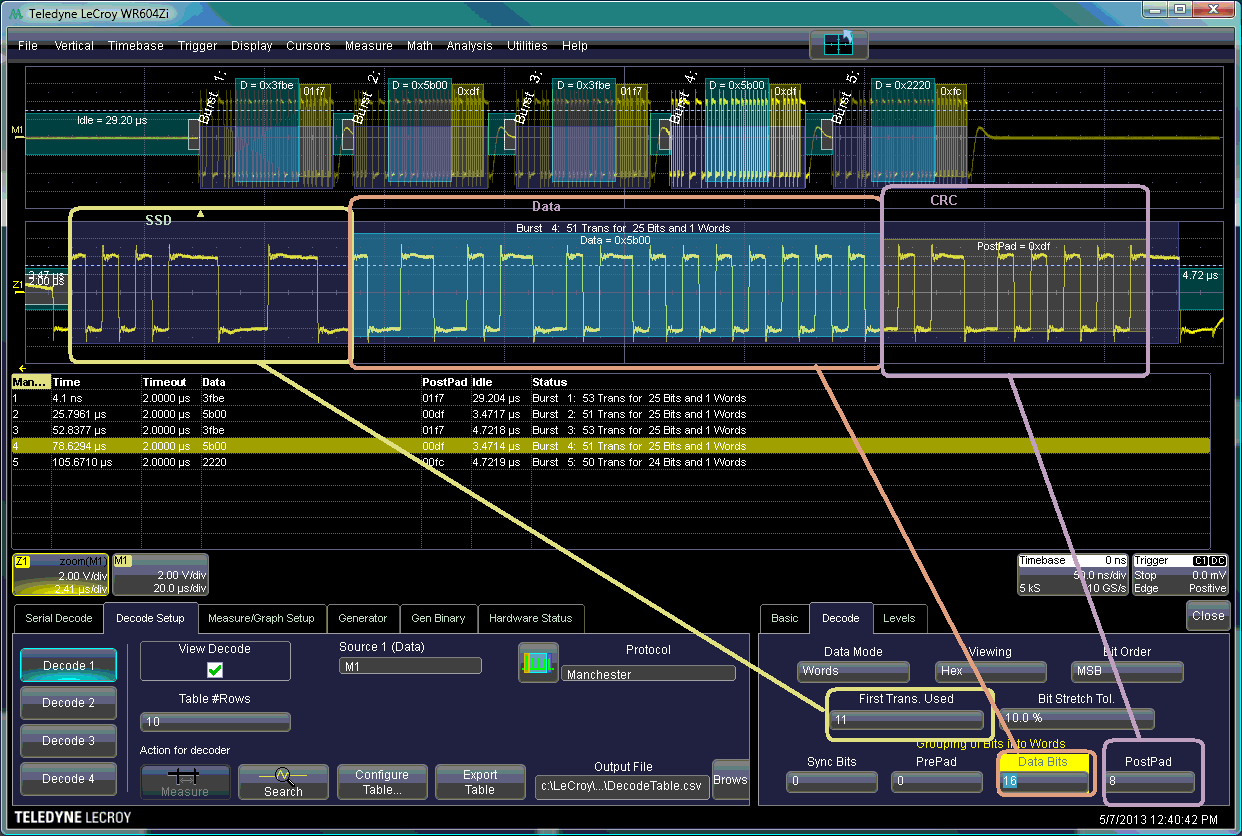This screenshot has width=1242, height=836.
Task: Click the Export Table button
Action: click(480, 781)
